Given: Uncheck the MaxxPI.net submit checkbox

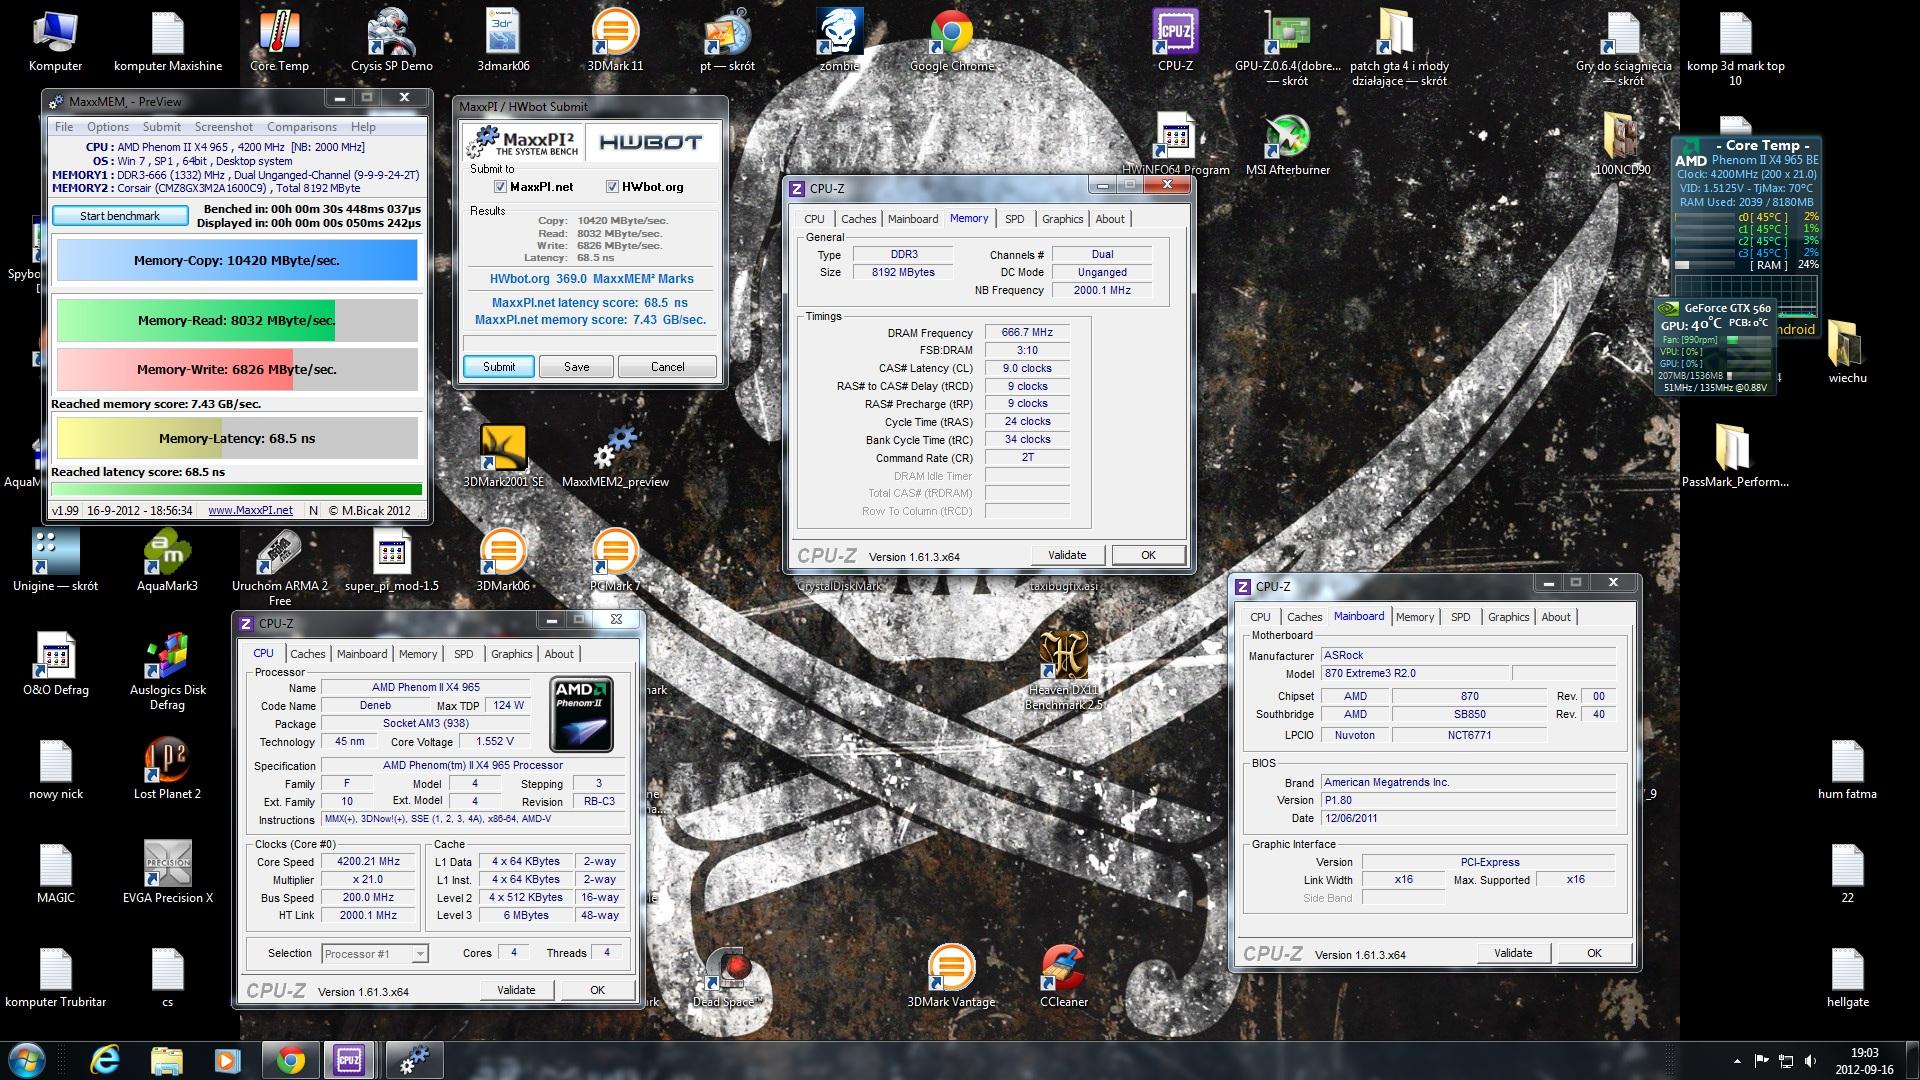Looking at the screenshot, I should 500,187.
